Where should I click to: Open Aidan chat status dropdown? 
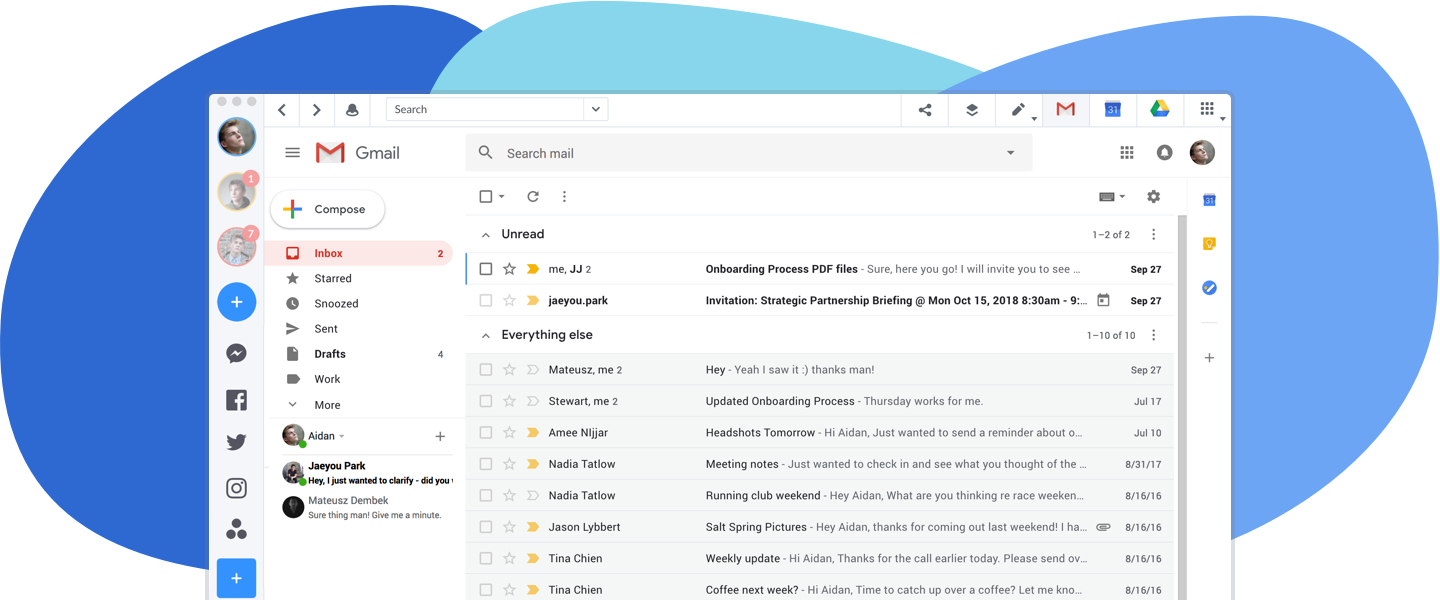click(x=341, y=436)
